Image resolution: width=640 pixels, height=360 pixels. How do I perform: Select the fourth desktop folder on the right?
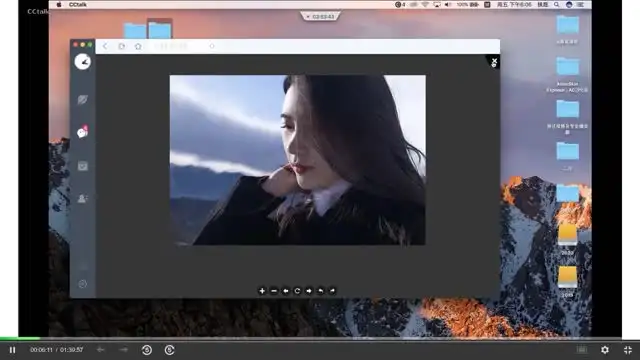pos(567,151)
